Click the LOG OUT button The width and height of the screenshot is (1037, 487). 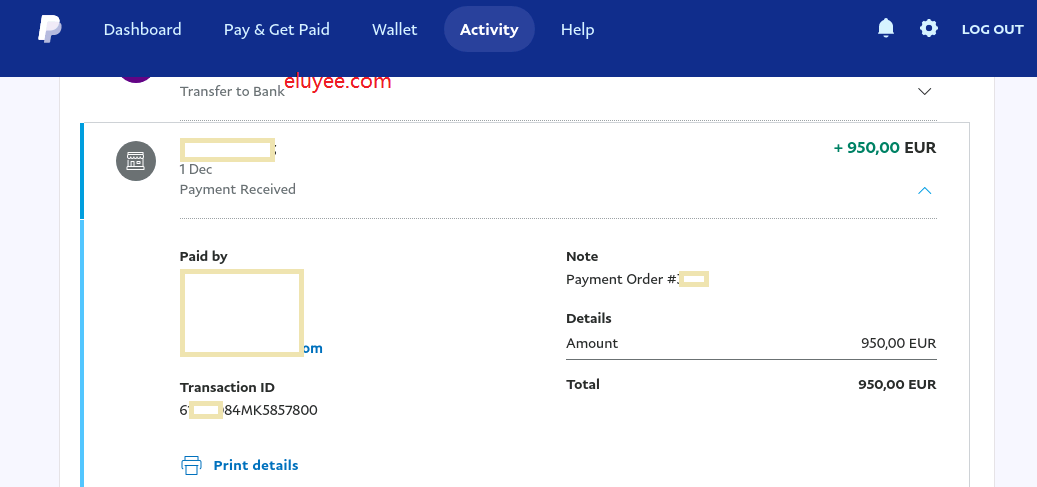coord(992,29)
